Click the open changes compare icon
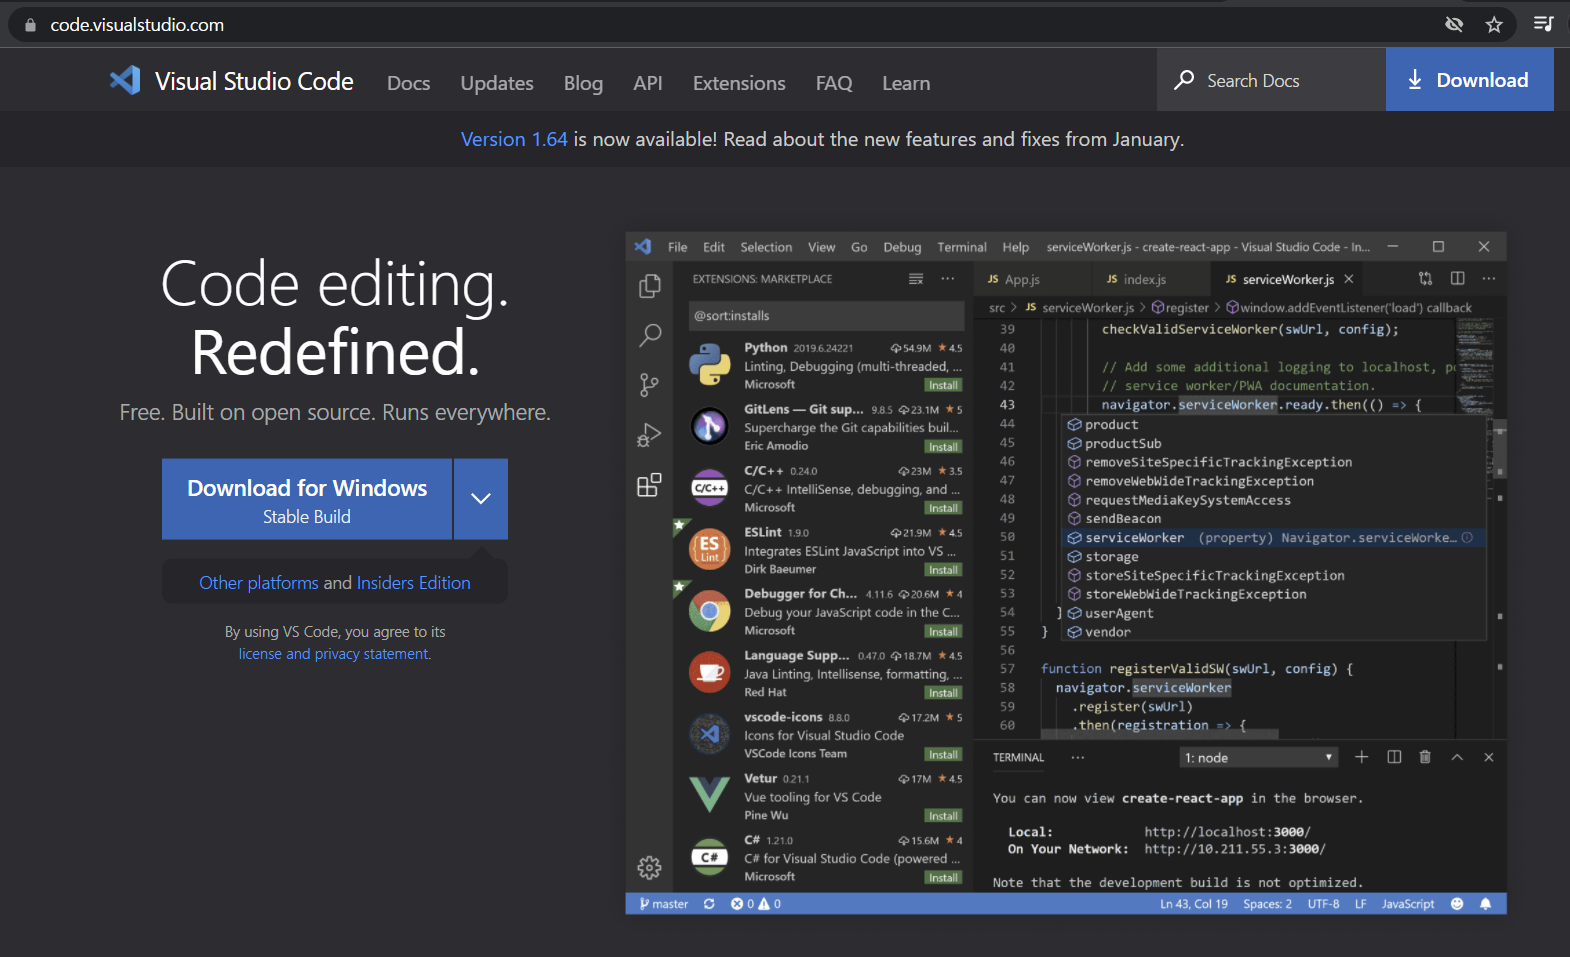The height and width of the screenshot is (957, 1570). 1426,278
